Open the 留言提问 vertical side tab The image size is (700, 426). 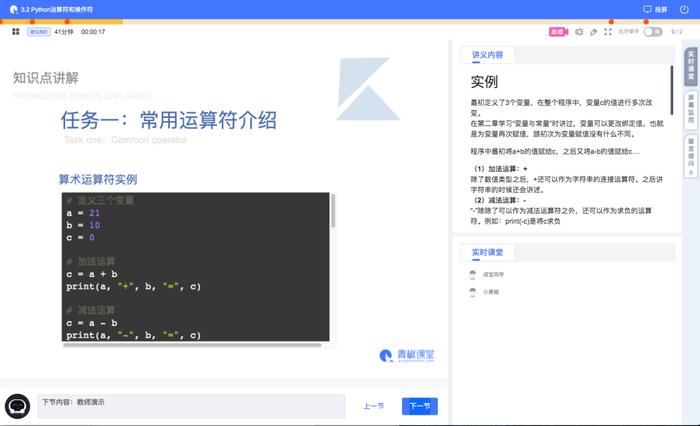691,156
